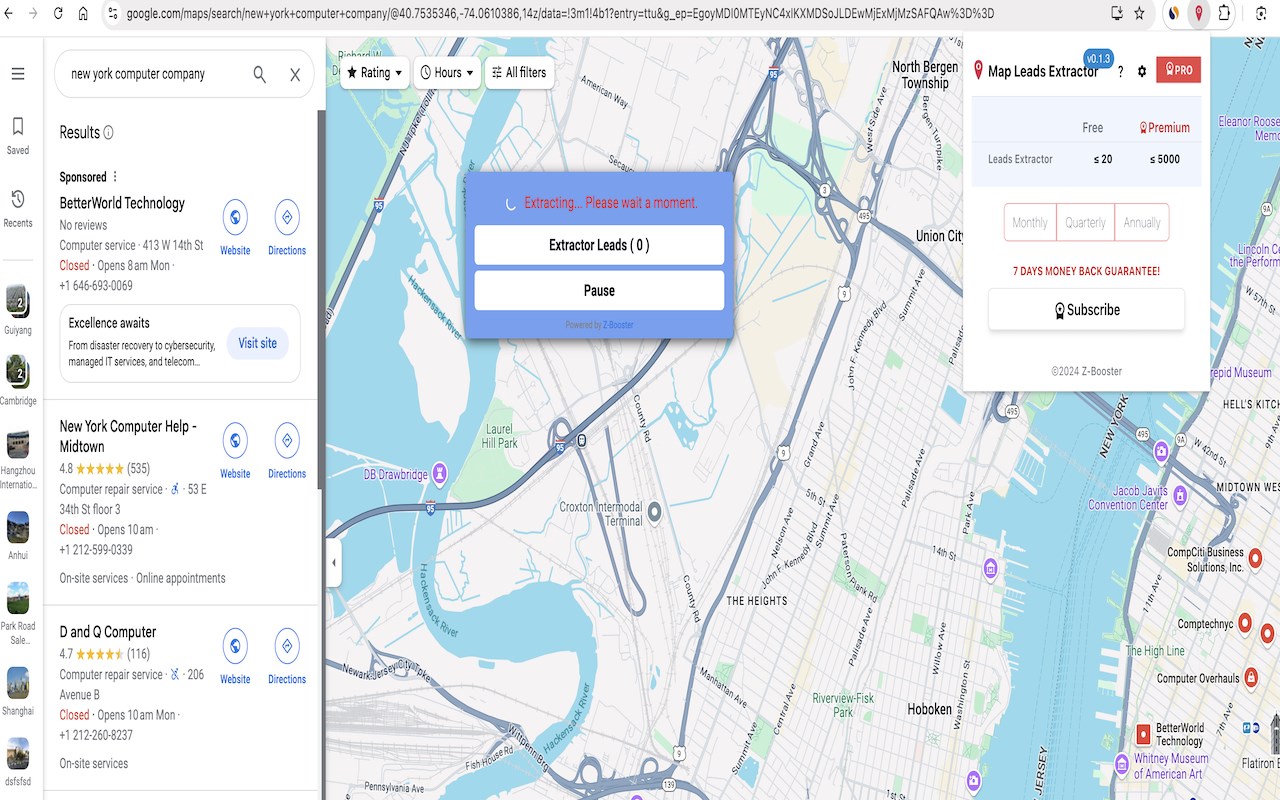Viewport: 1280px width, 800px height.
Task: Click Croxton Intermodal Terminal marker
Action: pyautogui.click(x=655, y=512)
